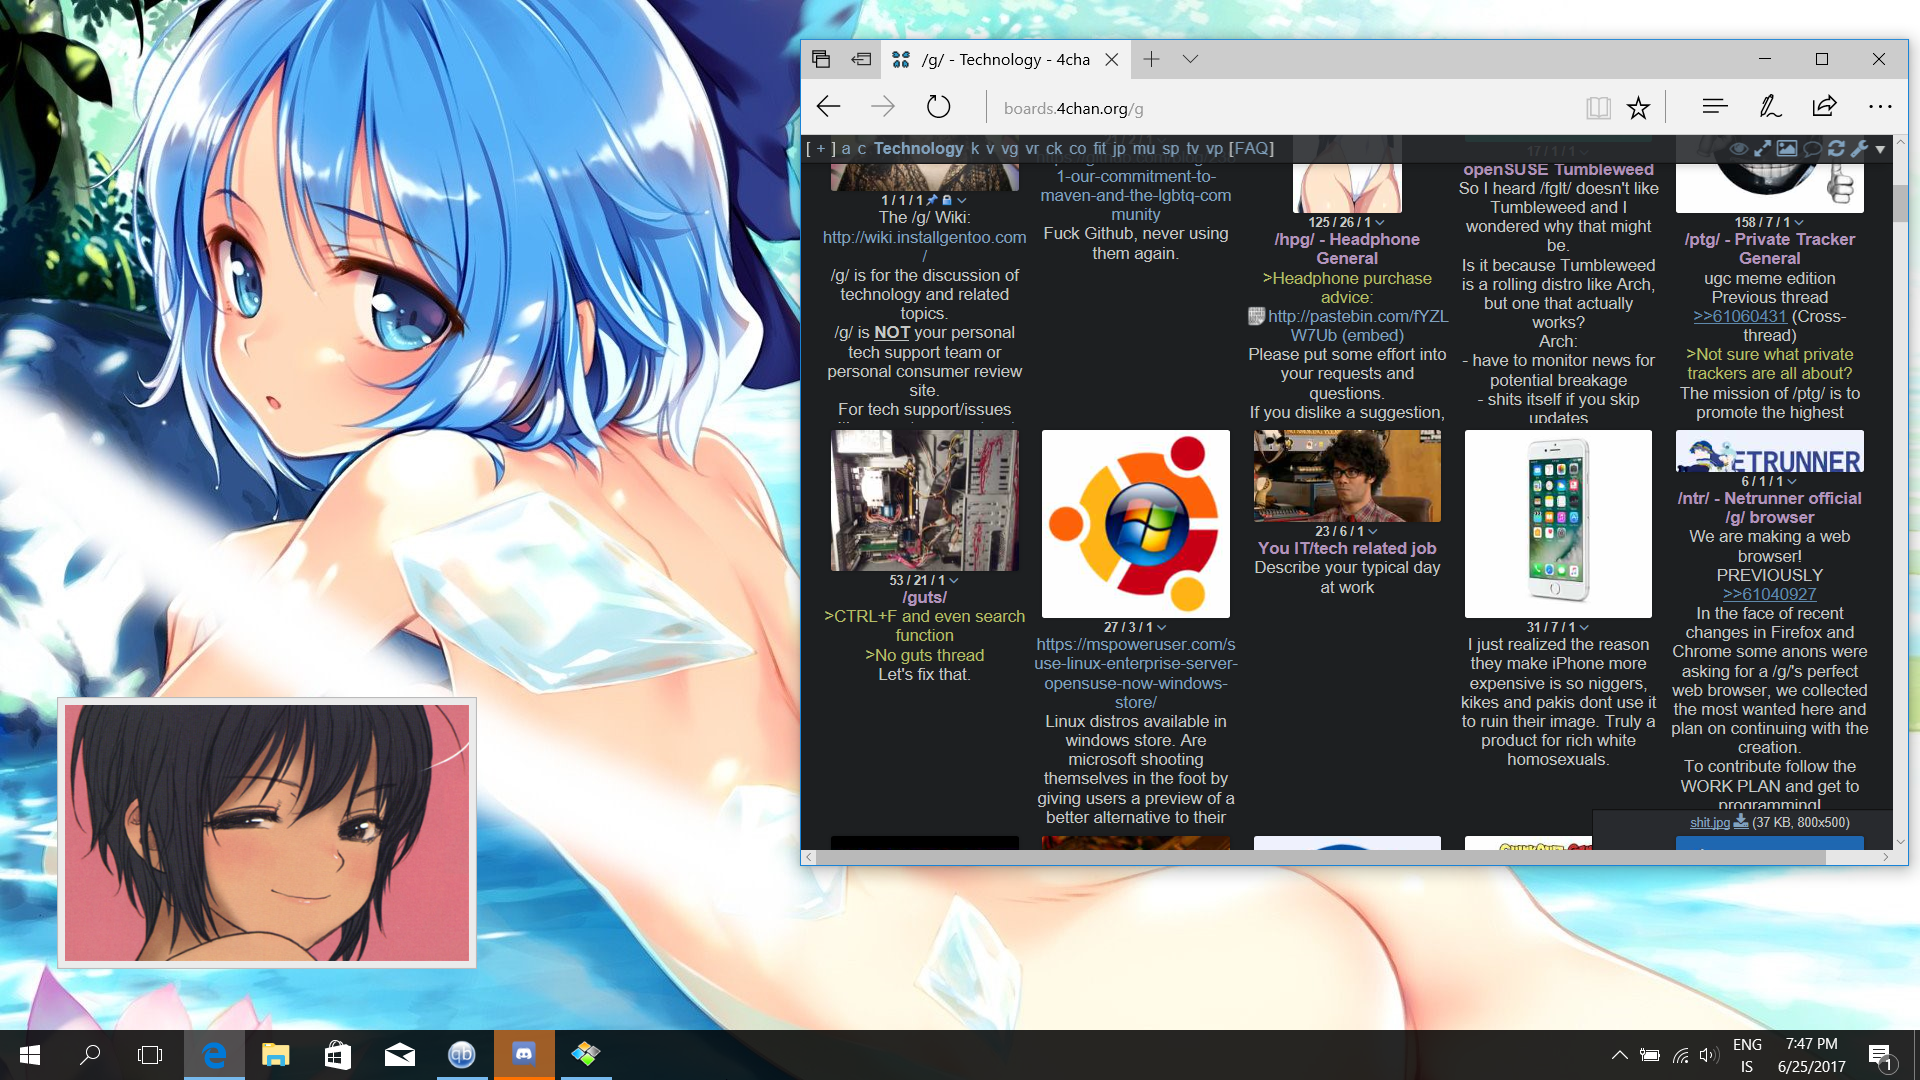The height and width of the screenshot is (1080, 1920).
Task: Click the refresh icon in 4chan header
Action: click(1836, 148)
